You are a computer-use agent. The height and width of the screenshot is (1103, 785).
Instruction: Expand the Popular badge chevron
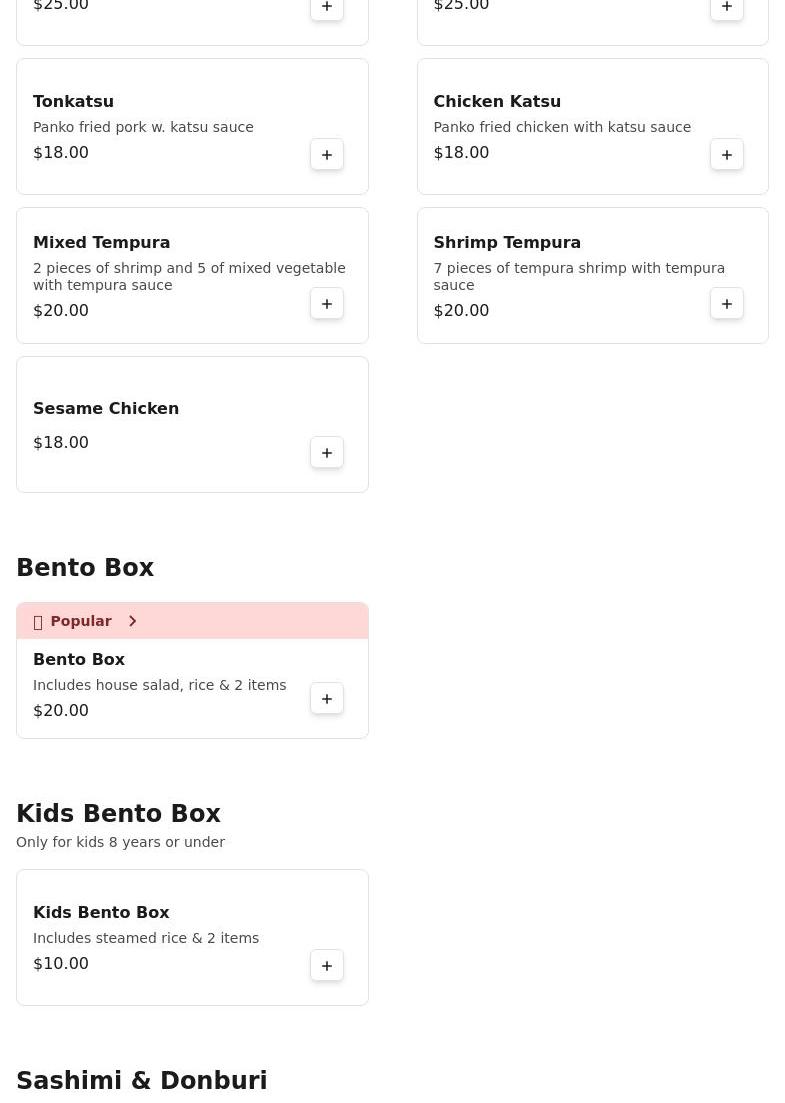(132, 621)
